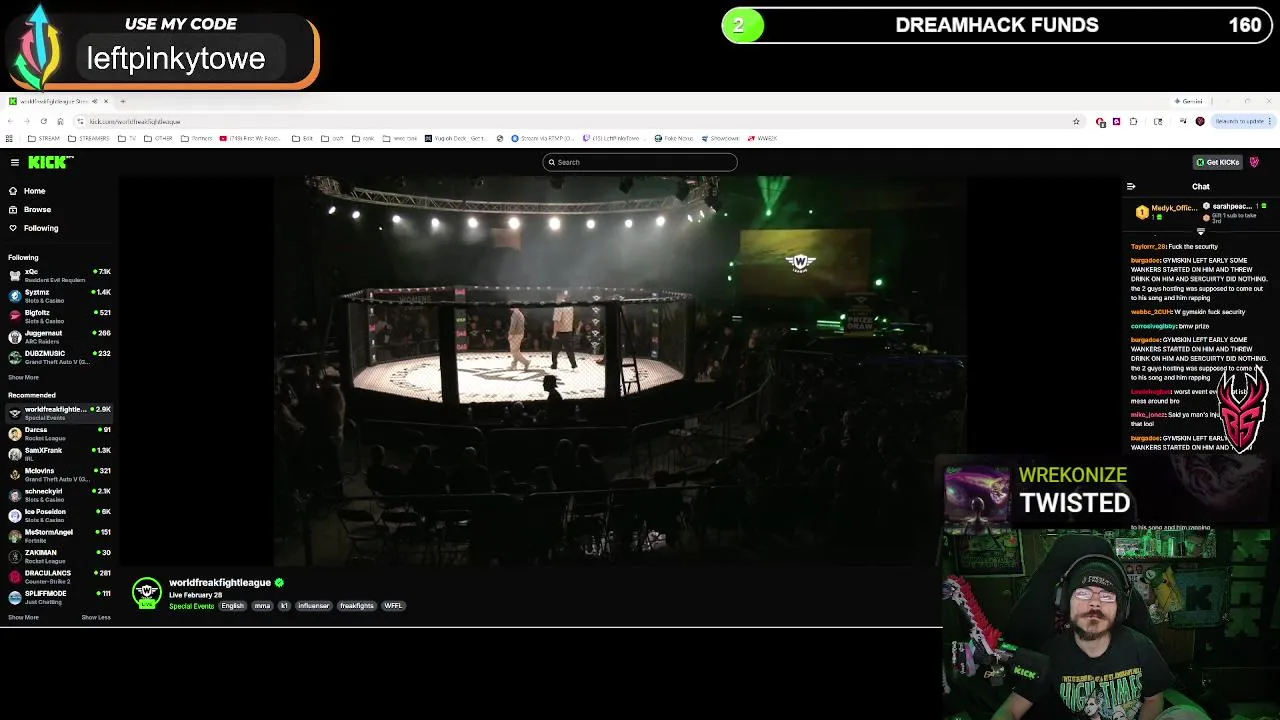
Task: Click Medyk_Offic top gifter entry
Action: pos(1166,212)
